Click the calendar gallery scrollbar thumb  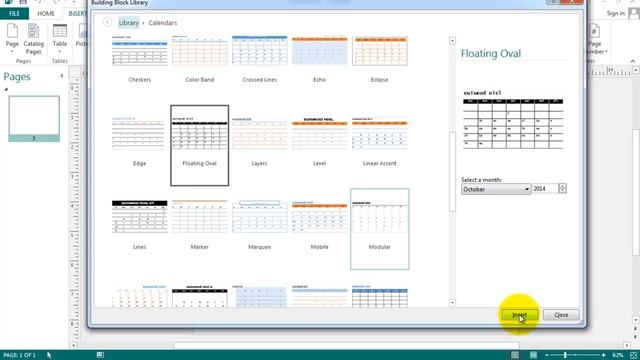pos(452,171)
